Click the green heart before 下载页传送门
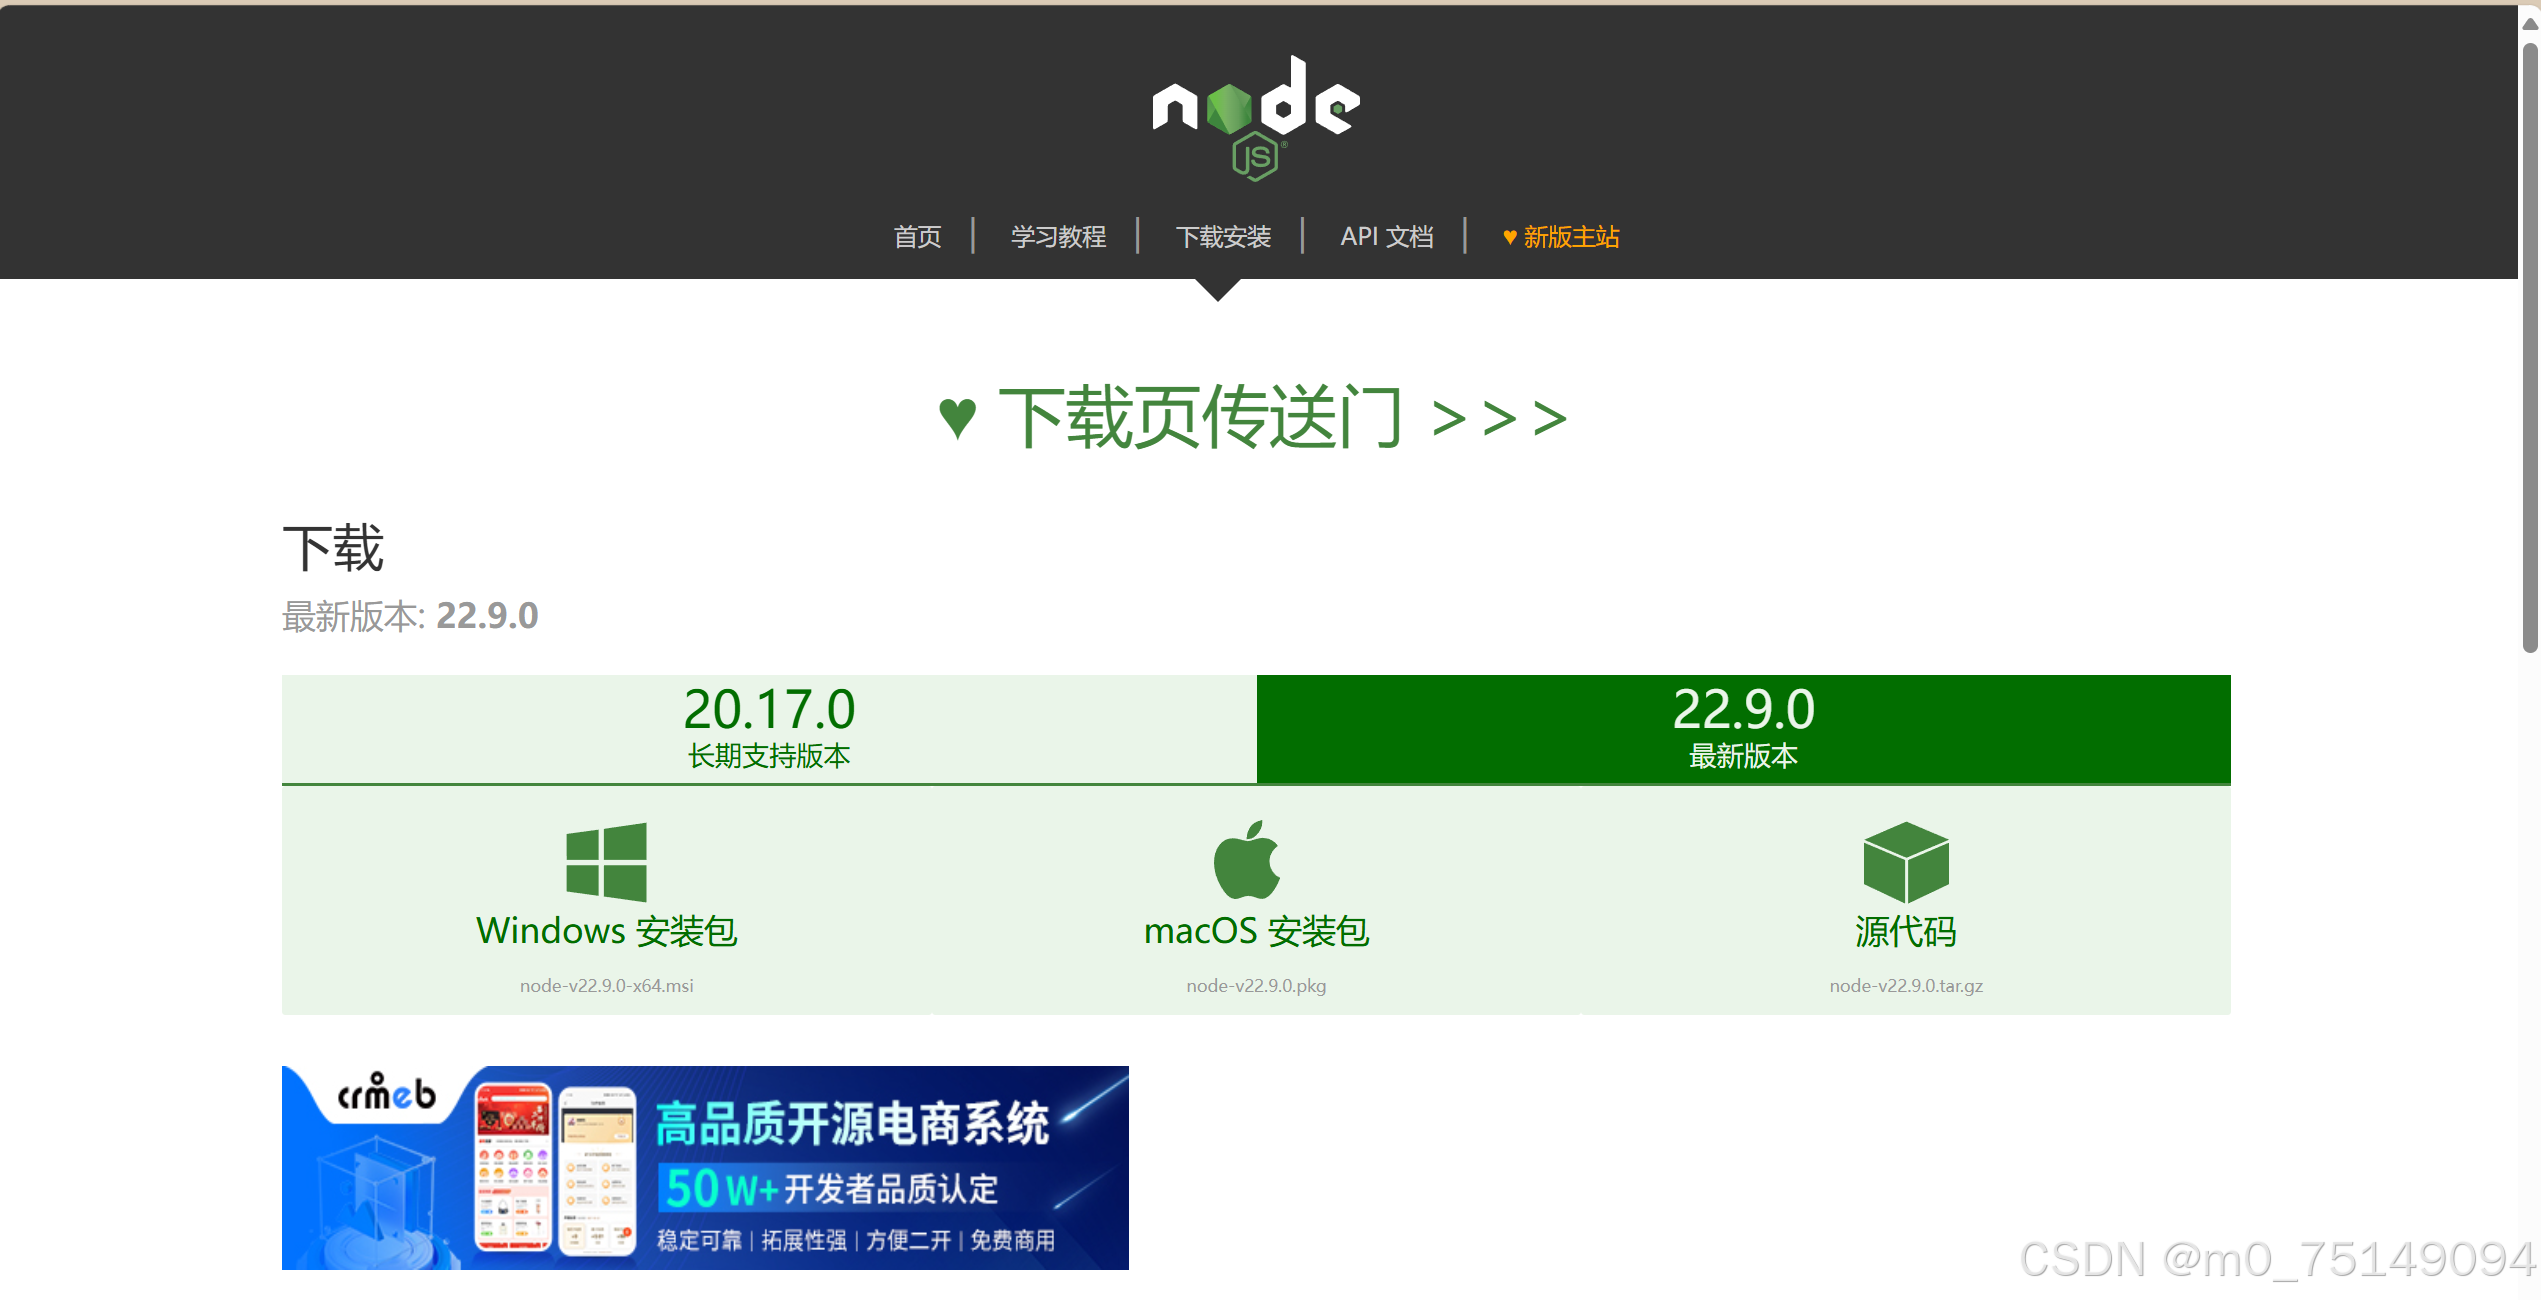Screen dimensions: 2541x1300 957,417
